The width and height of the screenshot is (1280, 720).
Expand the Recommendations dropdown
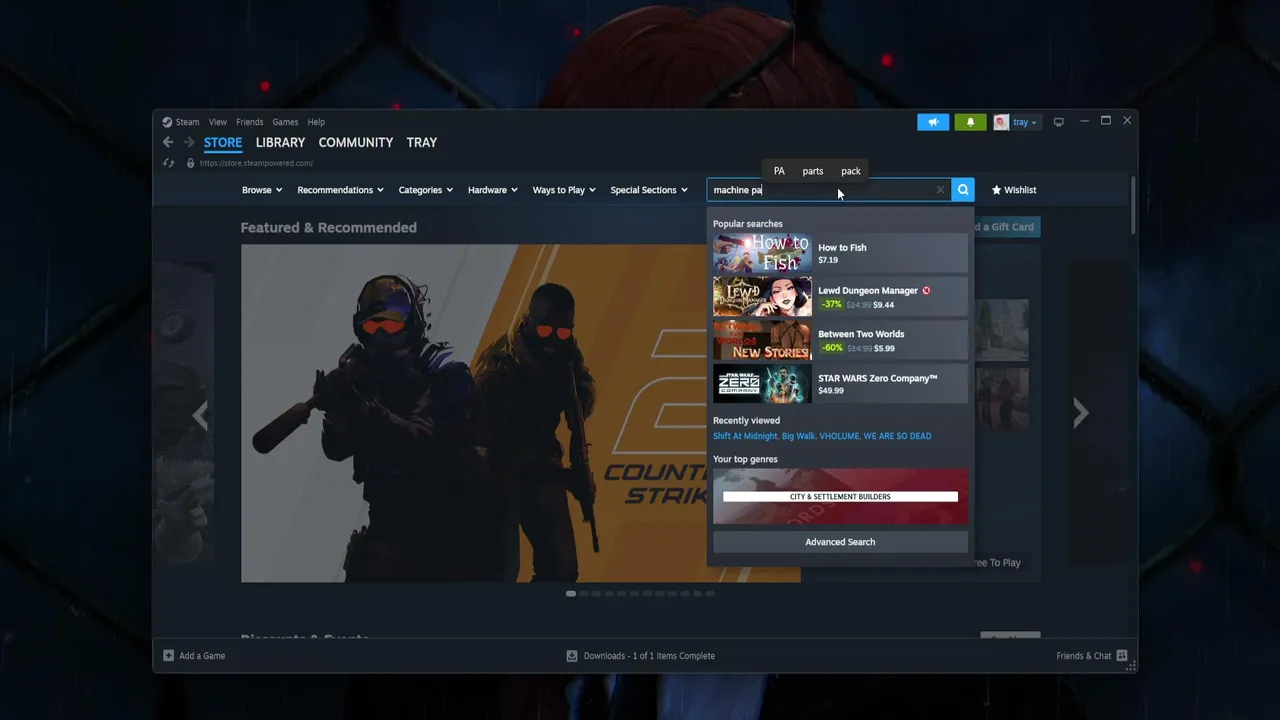tap(341, 190)
